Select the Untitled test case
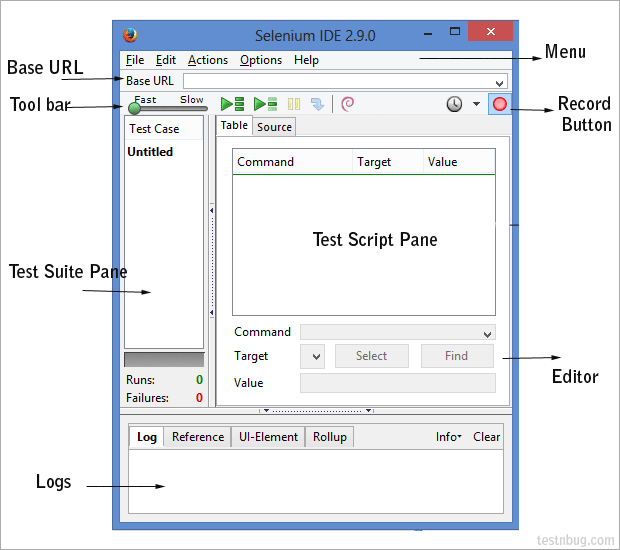 tap(150, 152)
